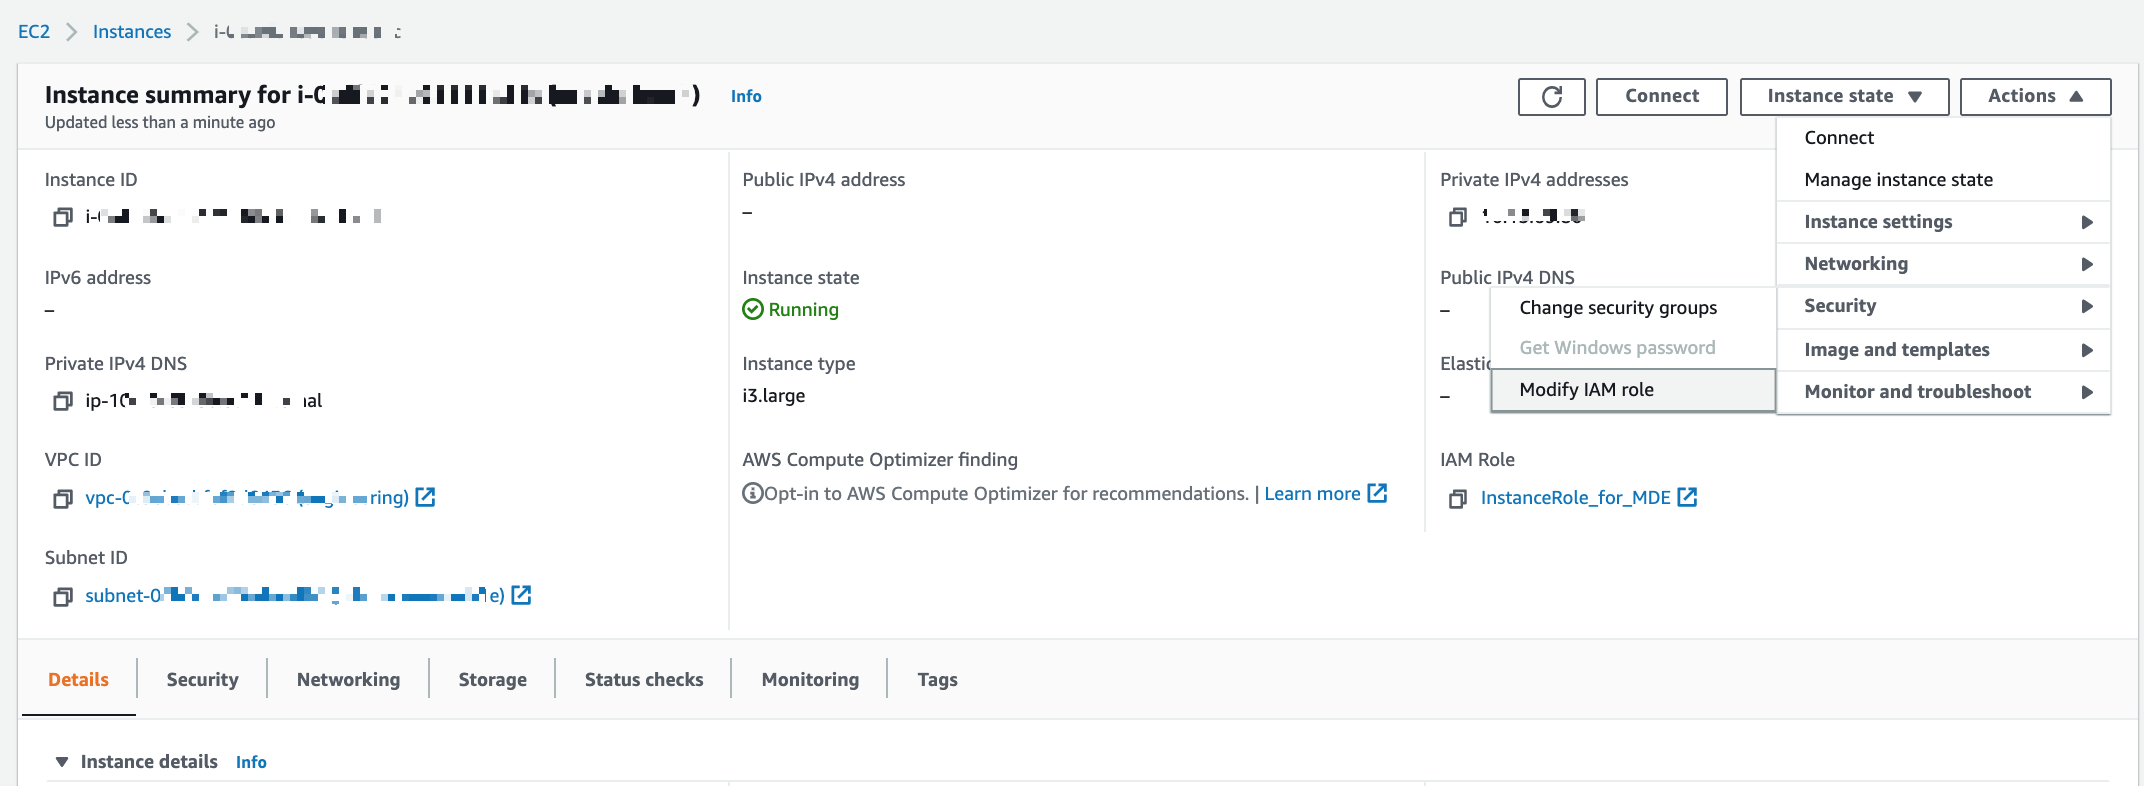The image size is (2144, 786).
Task: Open subnet external link icon
Action: 521,595
